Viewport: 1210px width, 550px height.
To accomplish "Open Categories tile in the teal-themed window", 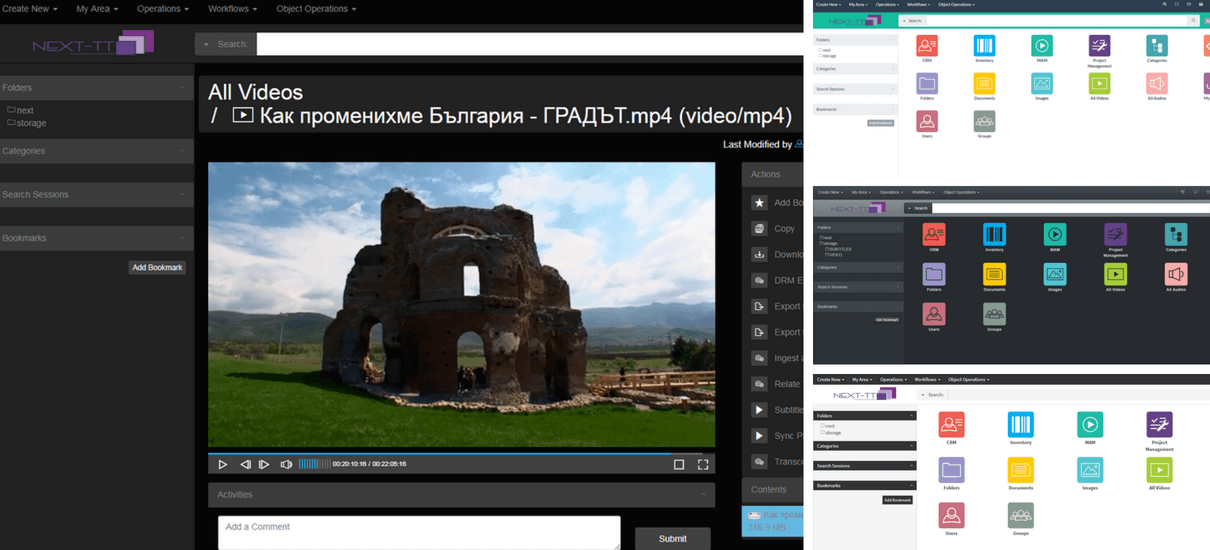I will (x=1157, y=47).
